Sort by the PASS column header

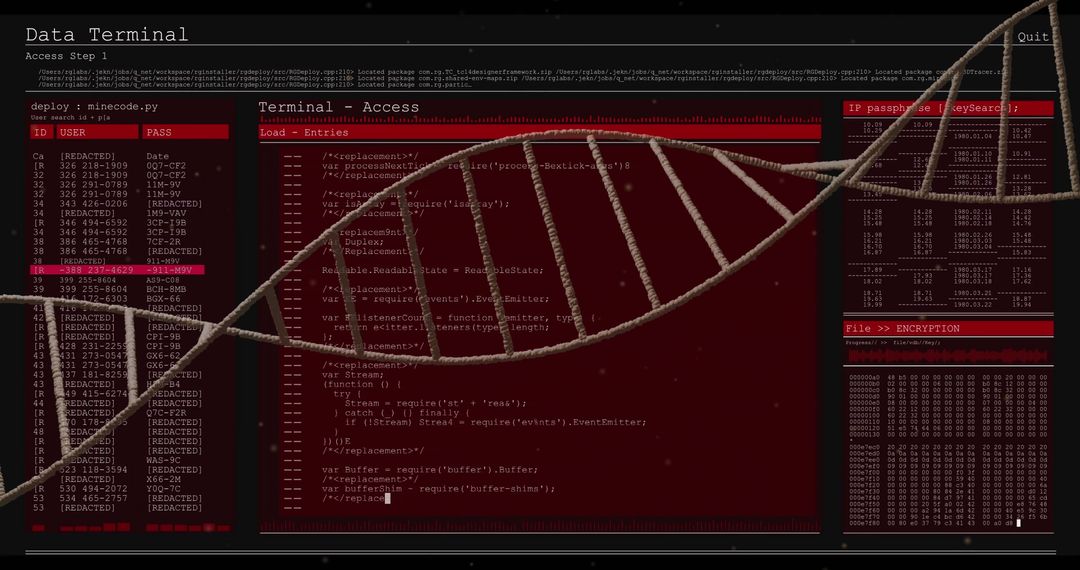tap(185, 132)
